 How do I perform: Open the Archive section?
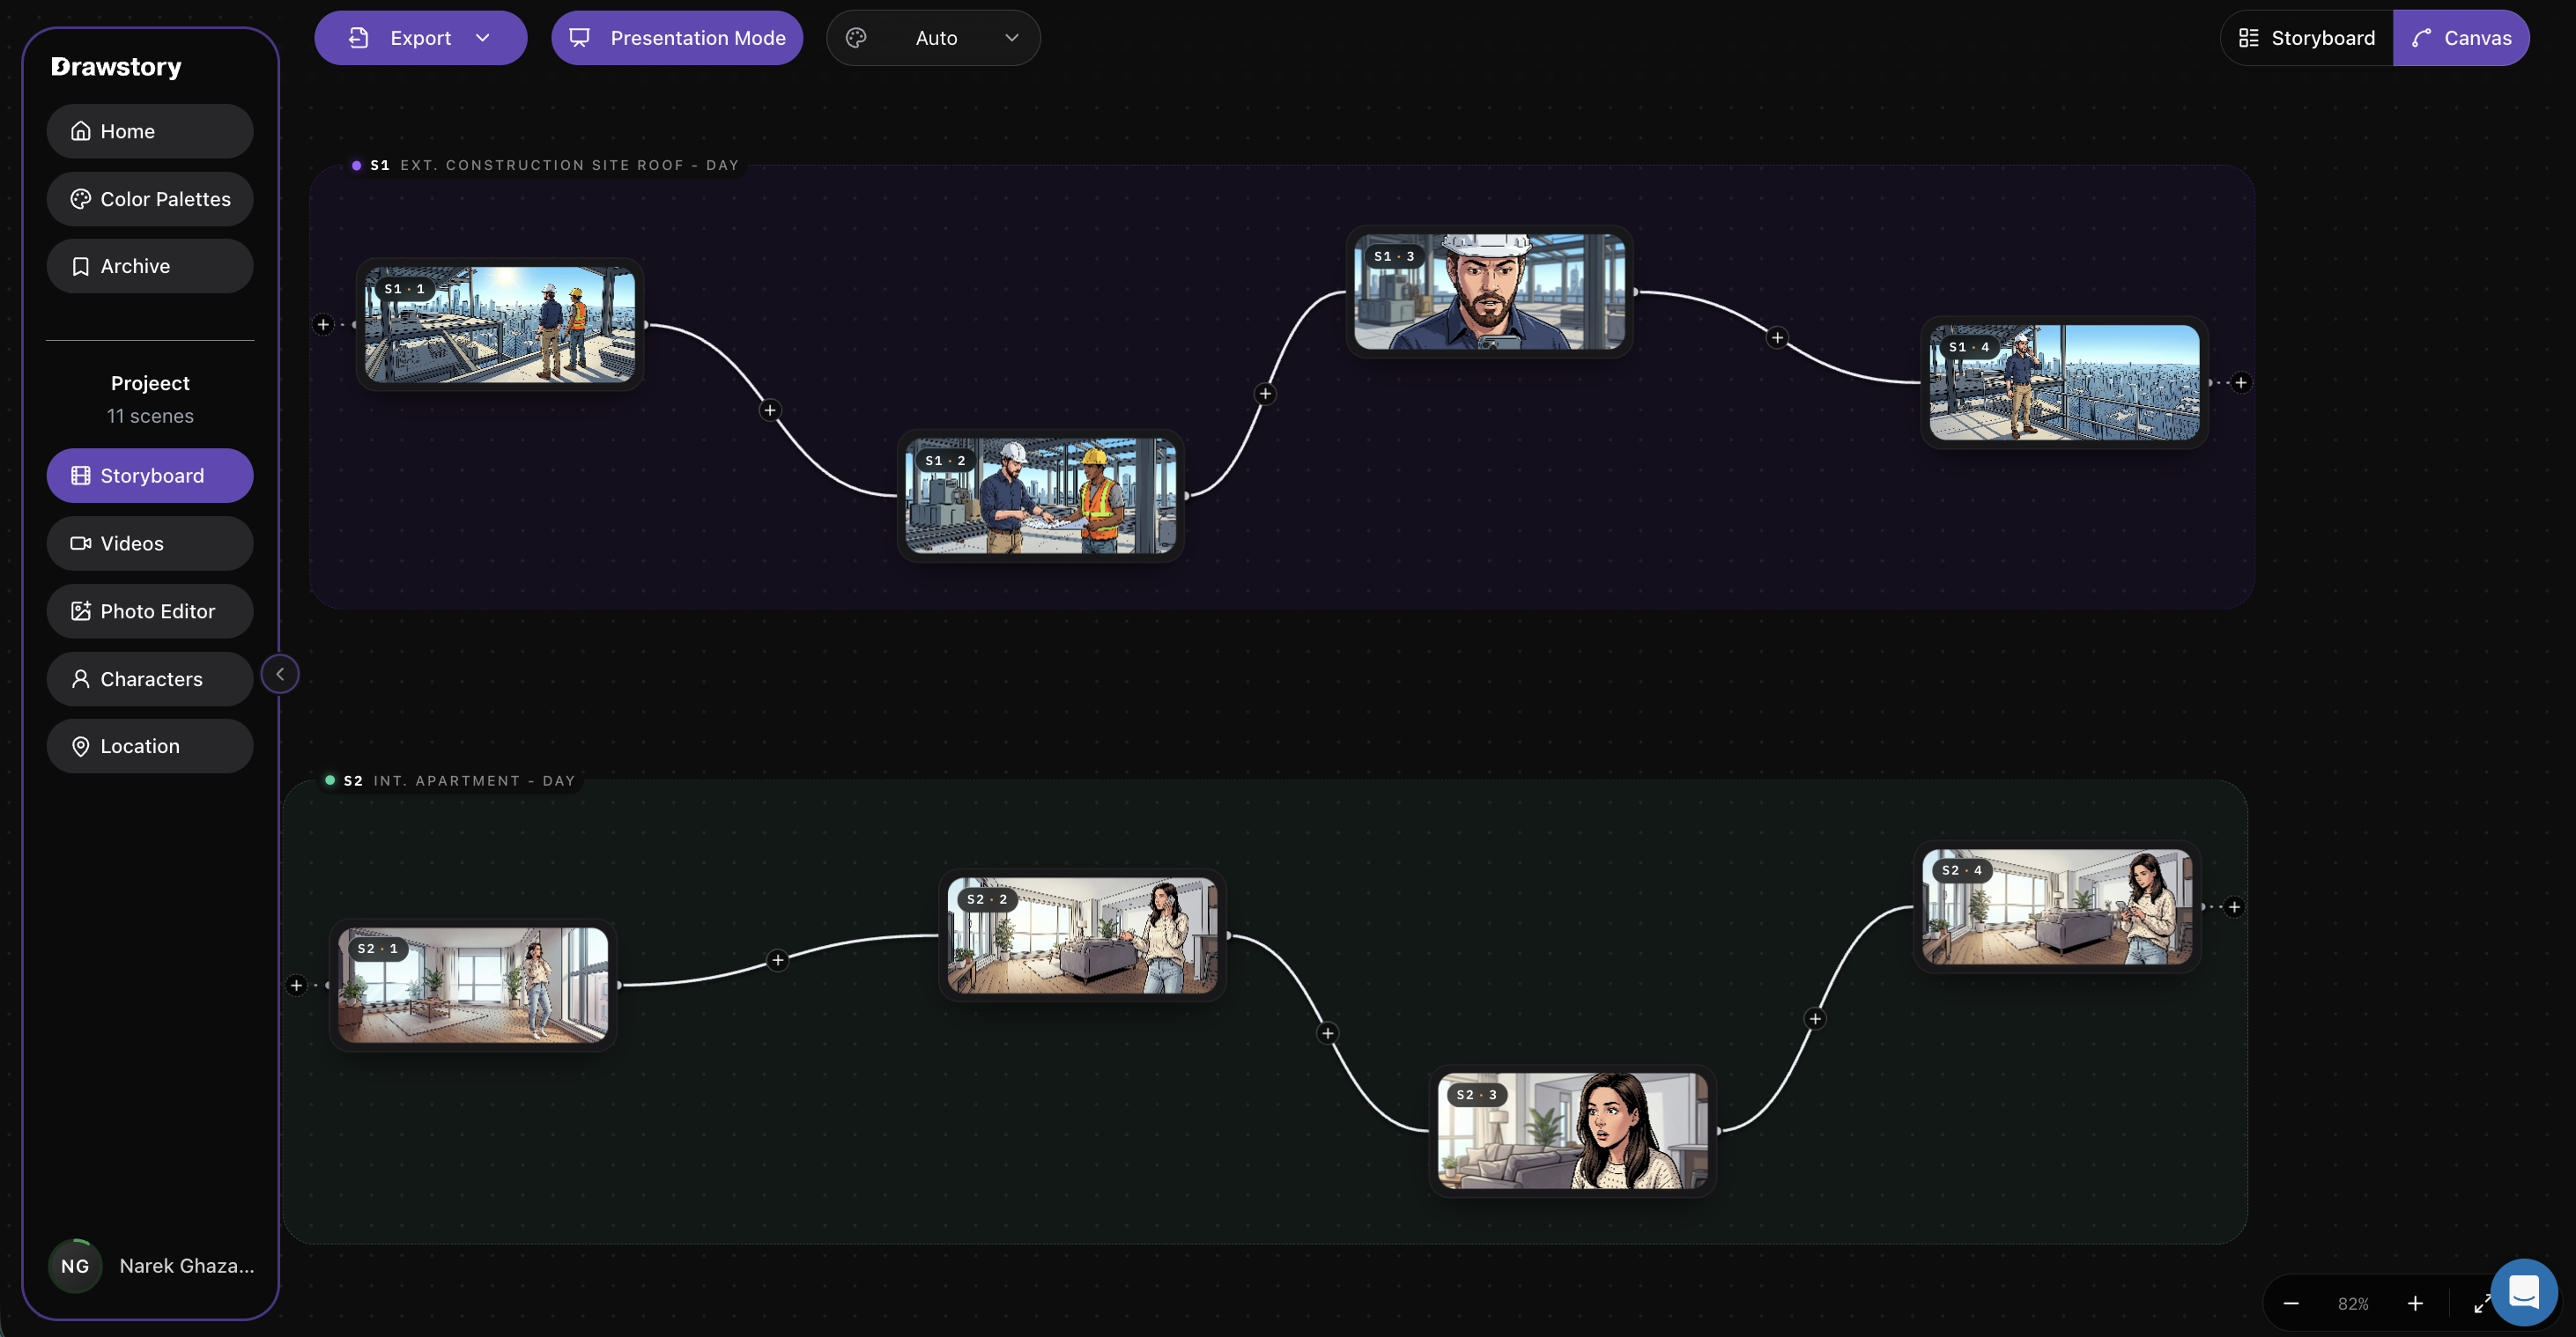pyautogui.click(x=150, y=266)
